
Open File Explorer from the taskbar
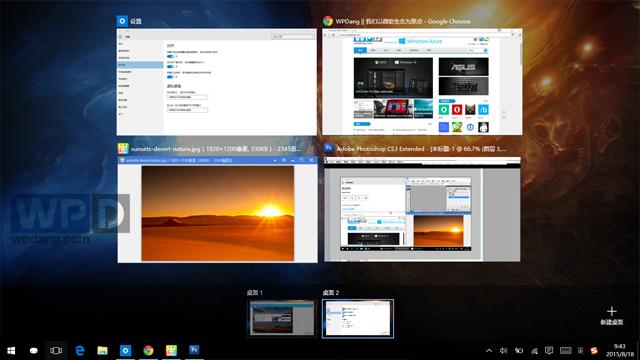(x=102, y=350)
